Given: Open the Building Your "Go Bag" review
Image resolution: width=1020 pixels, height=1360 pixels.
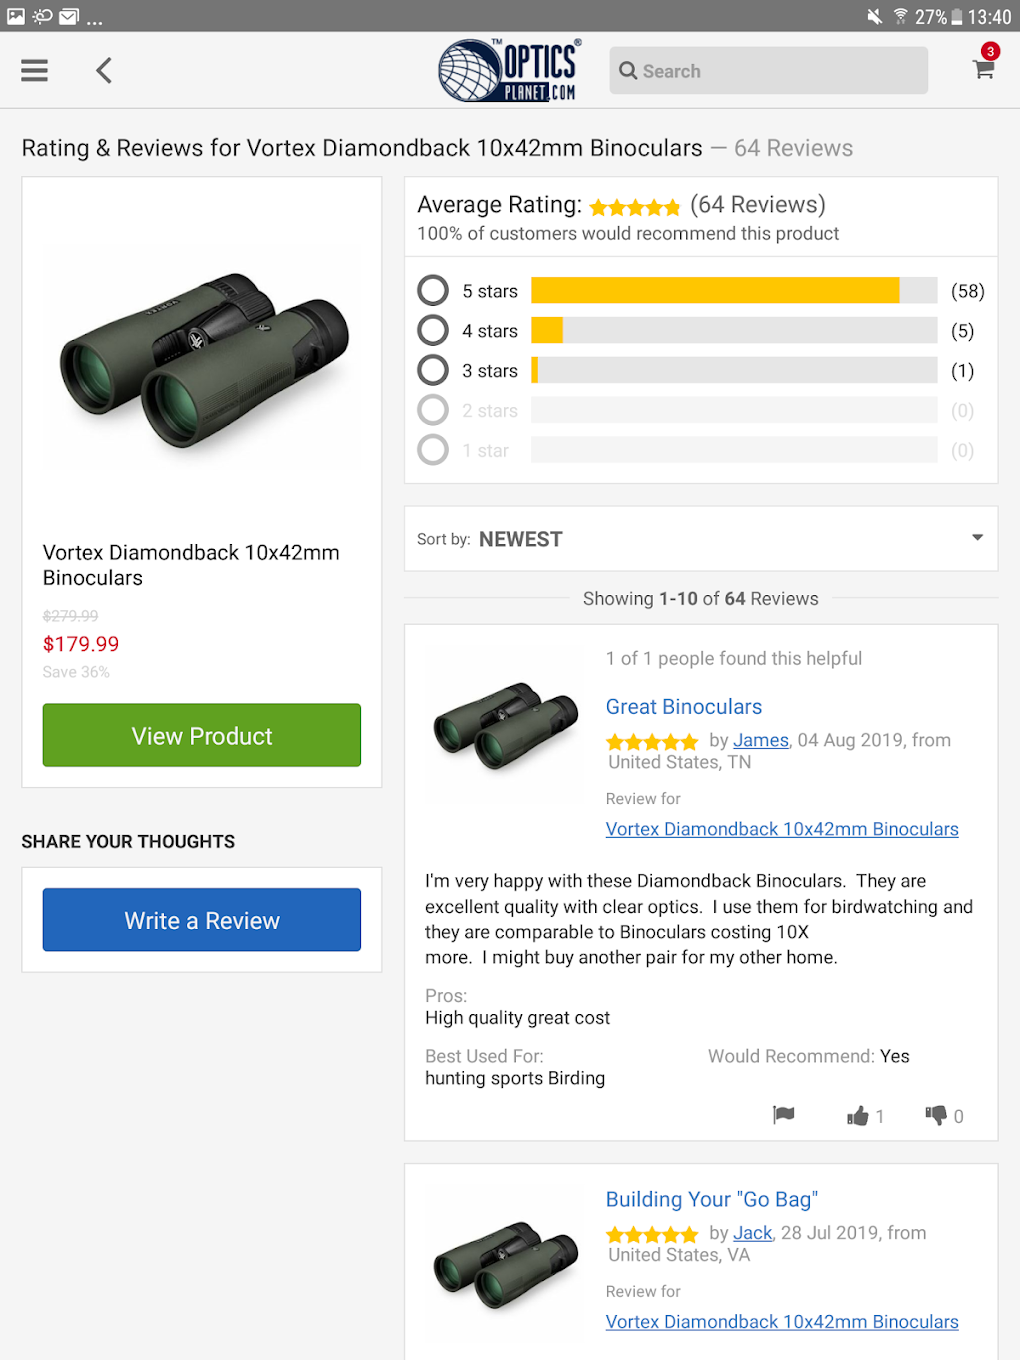Looking at the screenshot, I should (x=712, y=1200).
